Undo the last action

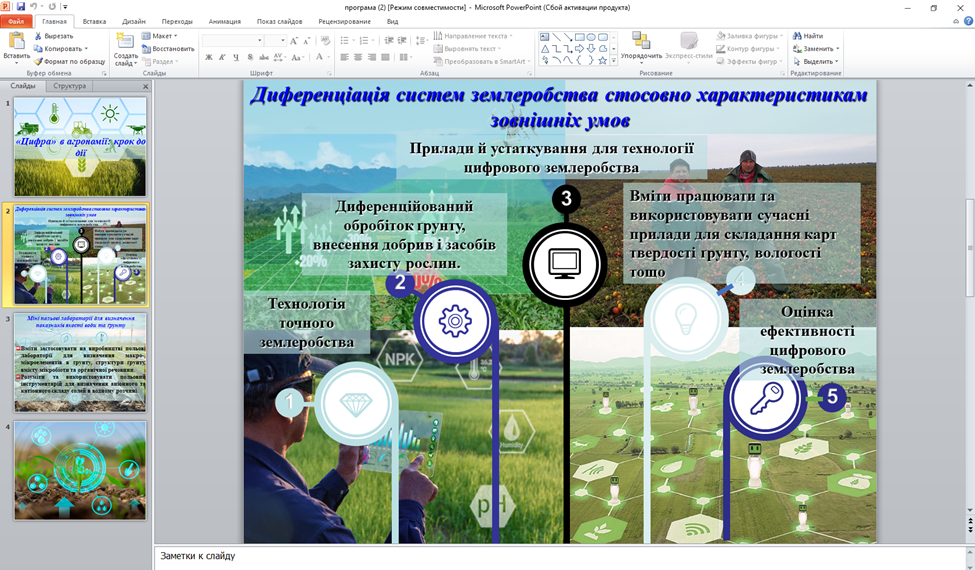pos(34,7)
